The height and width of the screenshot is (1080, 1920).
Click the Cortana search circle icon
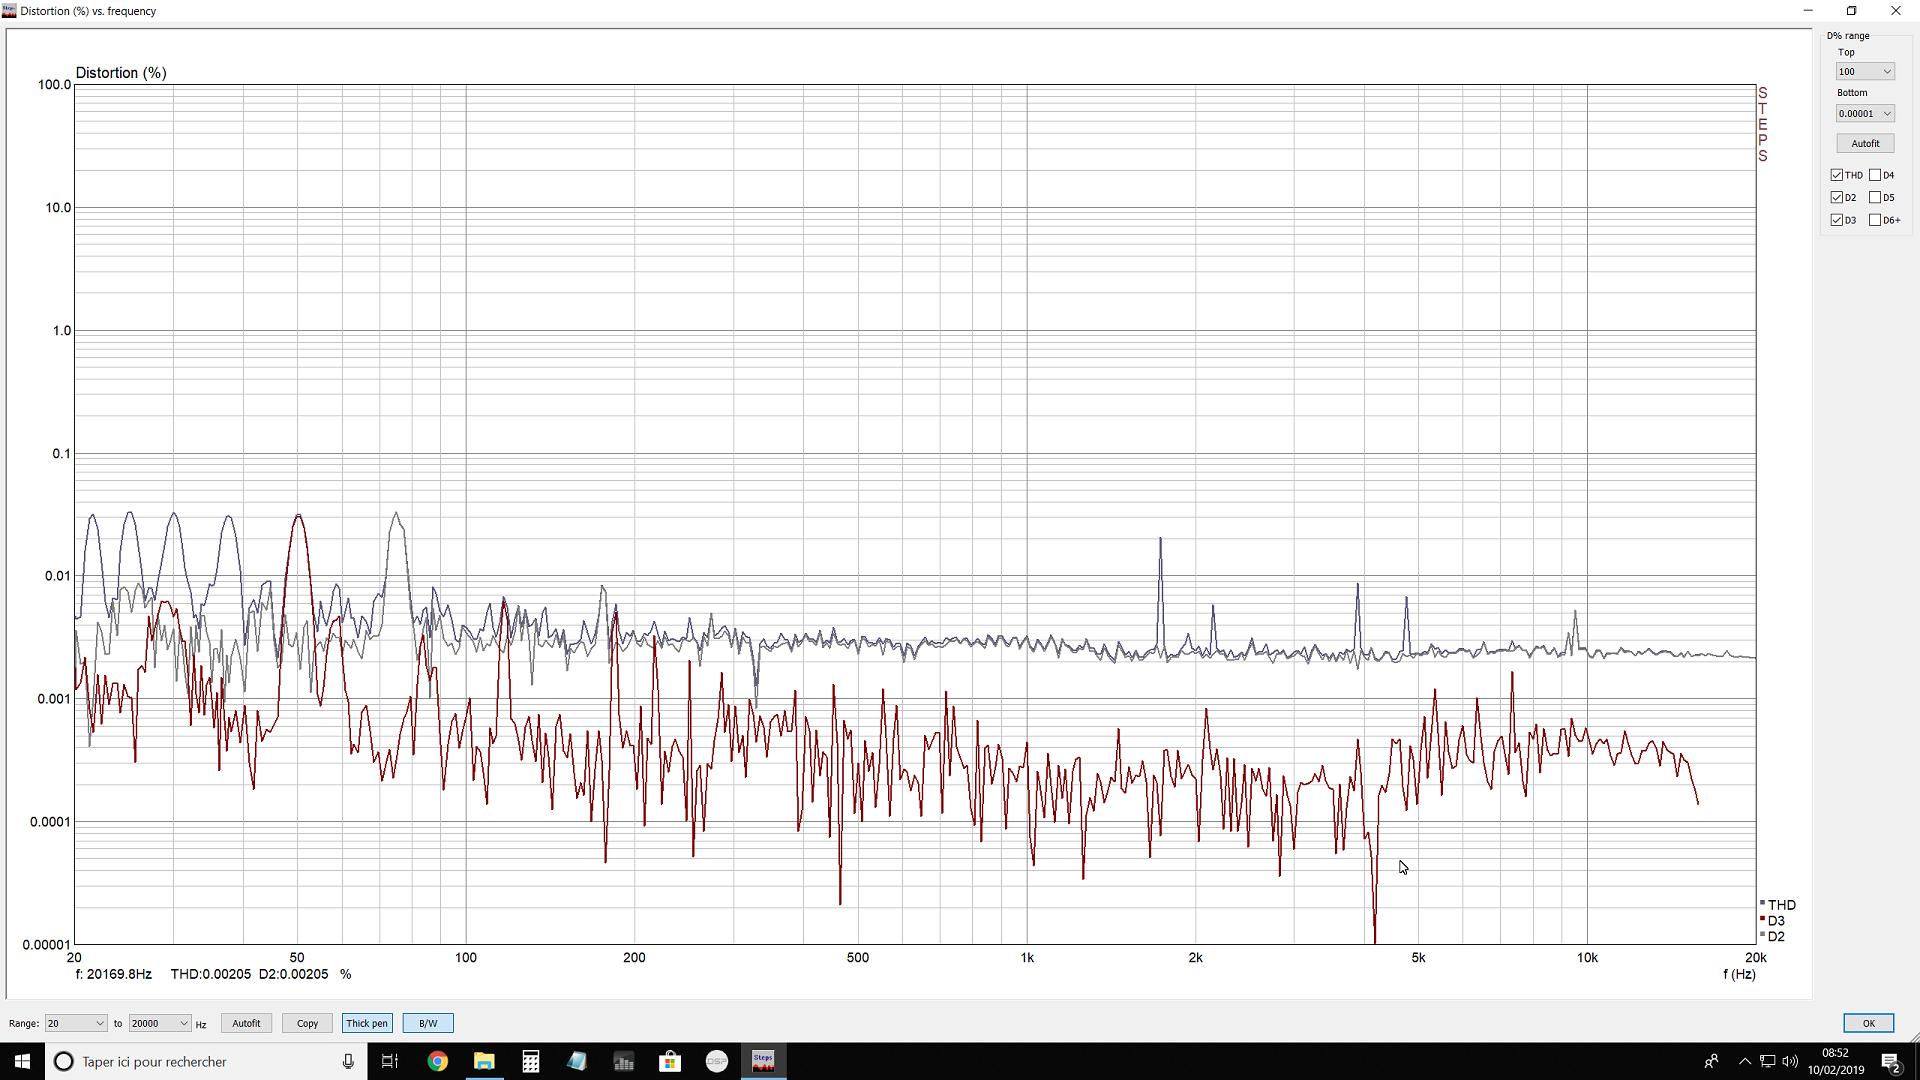[63, 1061]
